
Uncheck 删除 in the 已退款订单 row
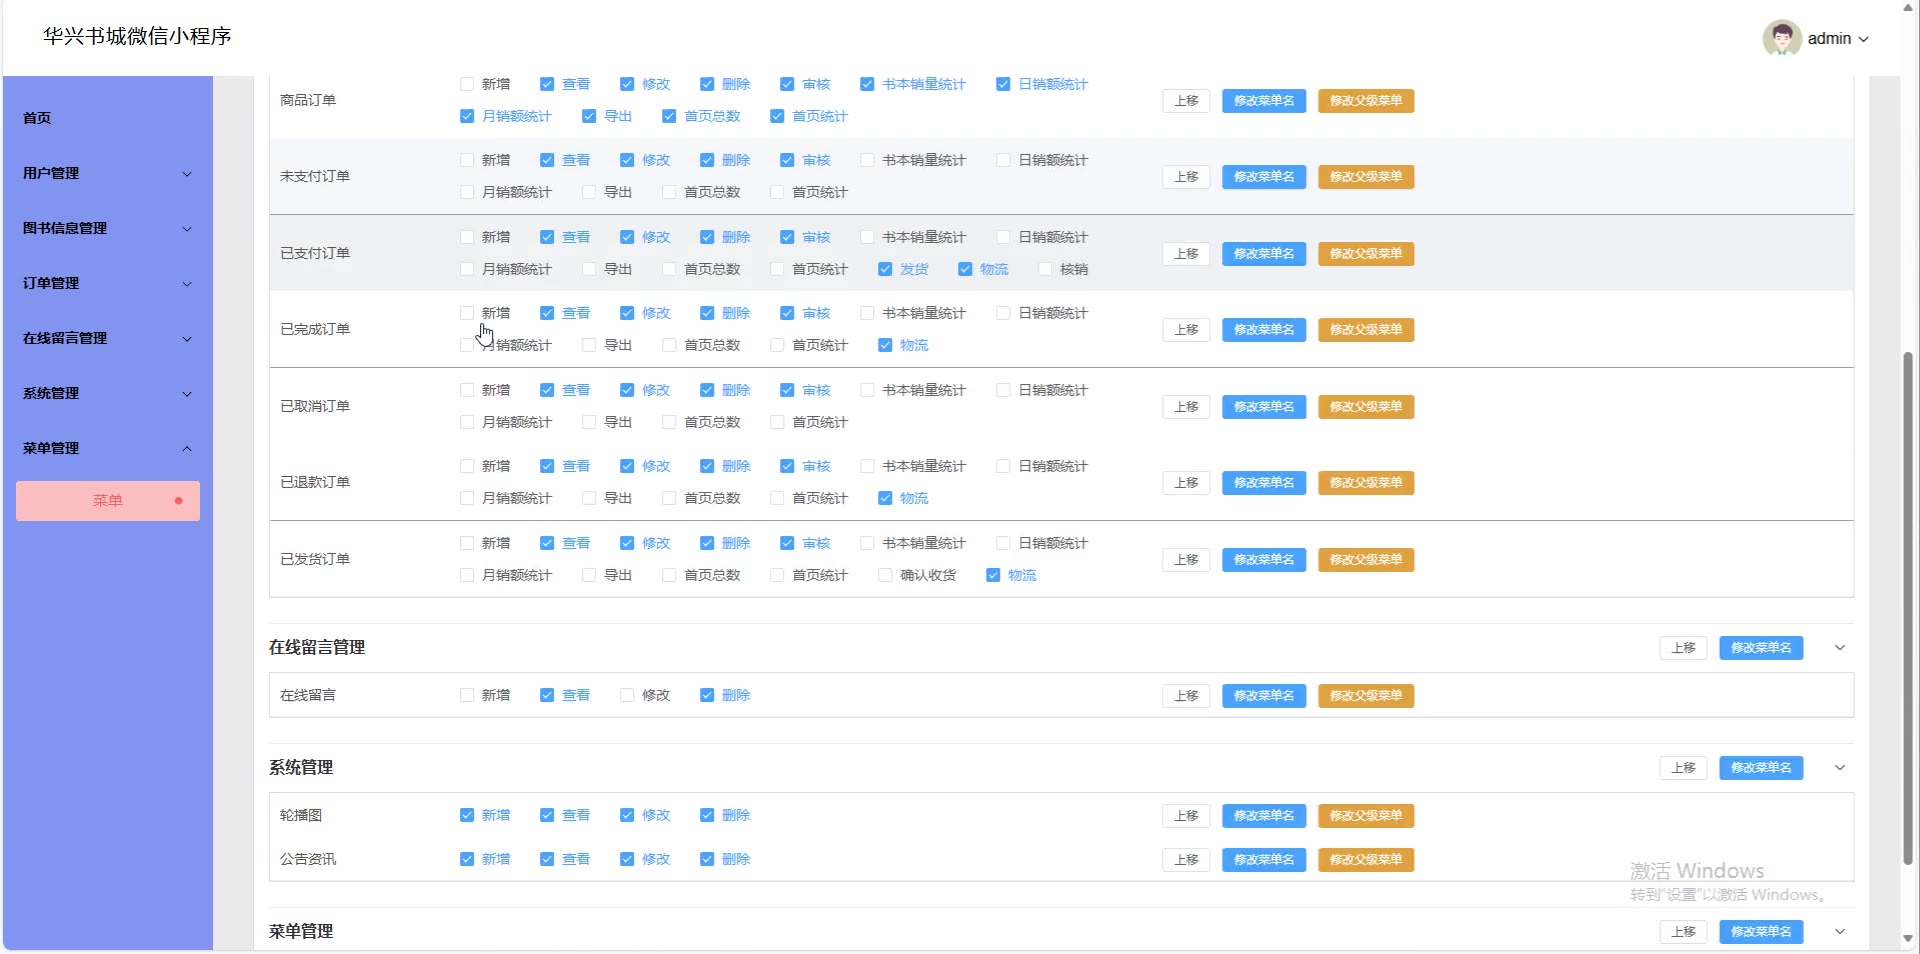(x=707, y=466)
